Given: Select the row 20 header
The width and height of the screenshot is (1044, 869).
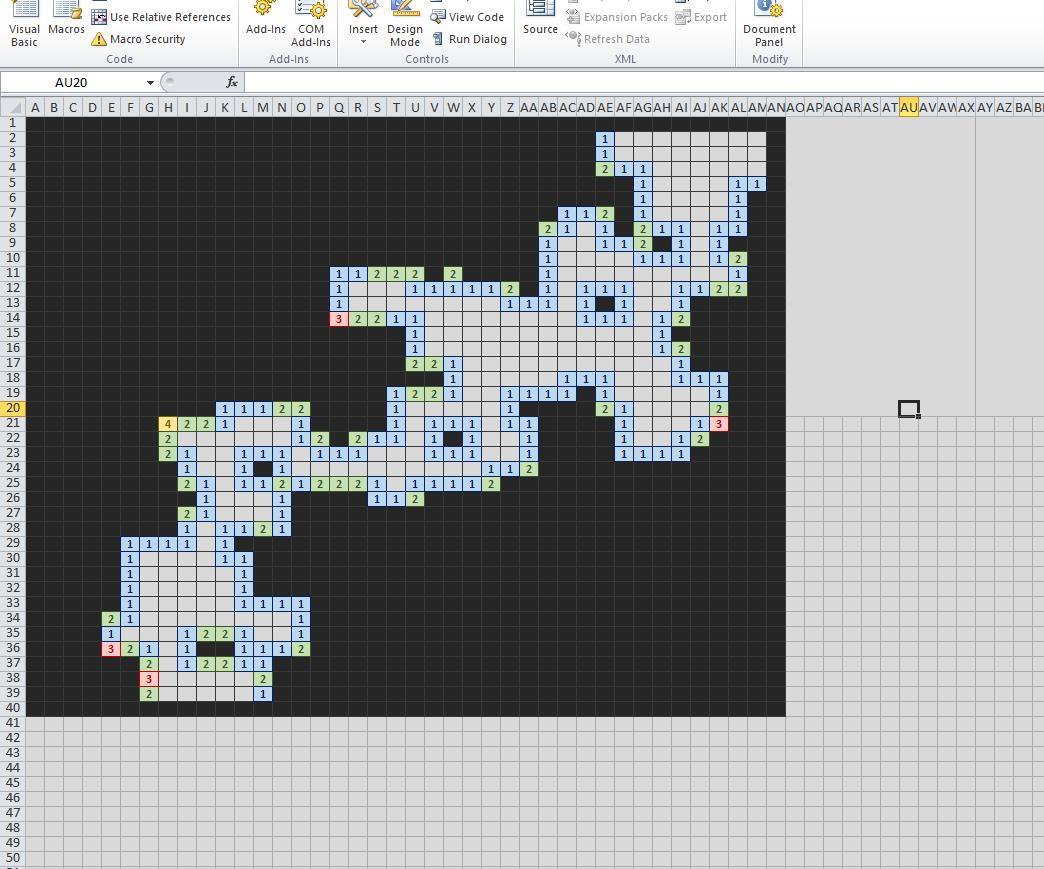Looking at the screenshot, I should point(12,409).
